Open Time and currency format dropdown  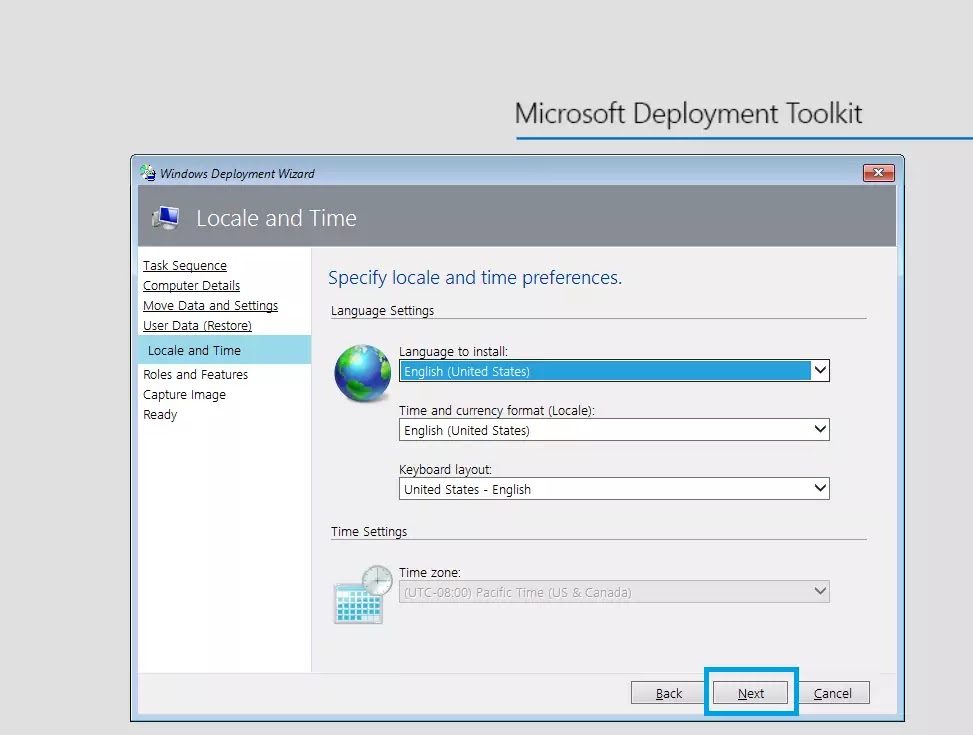(x=614, y=430)
